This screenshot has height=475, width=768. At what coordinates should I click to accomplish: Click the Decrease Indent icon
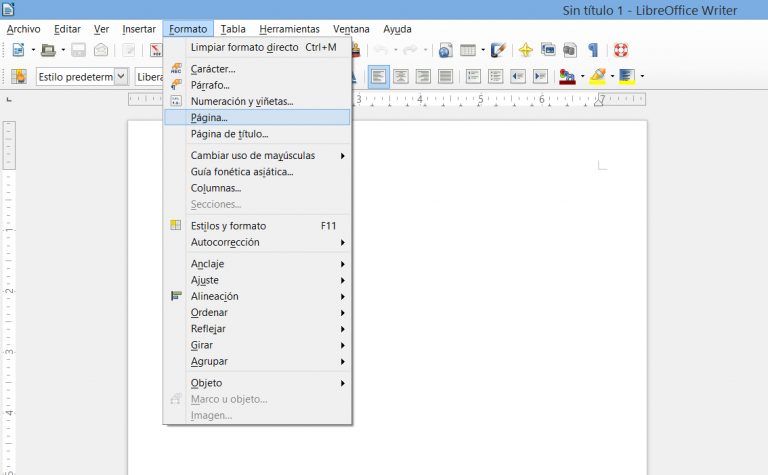(x=518, y=76)
